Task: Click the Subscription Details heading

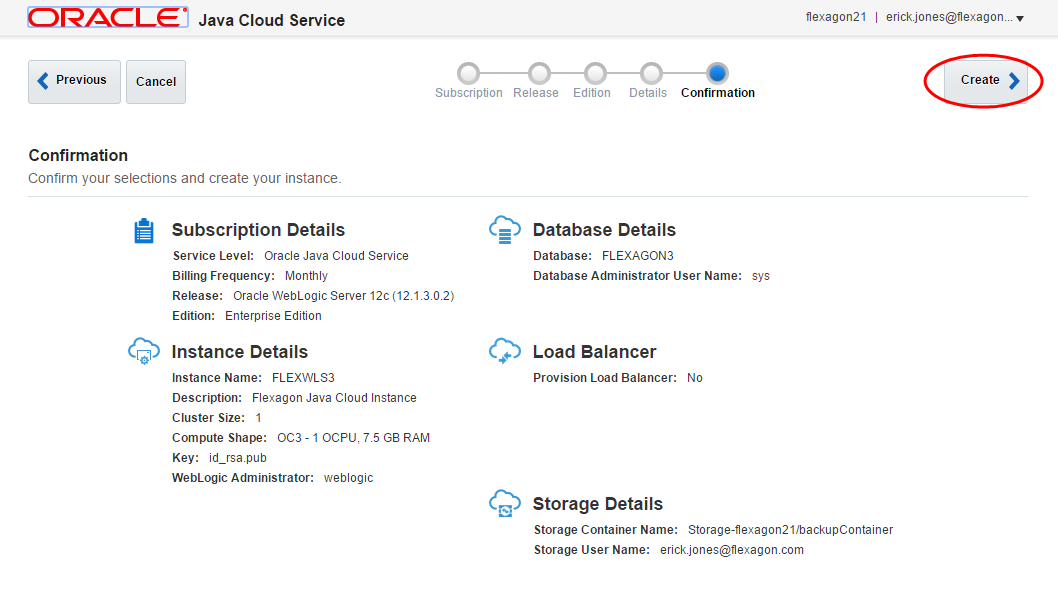Action: tap(258, 229)
